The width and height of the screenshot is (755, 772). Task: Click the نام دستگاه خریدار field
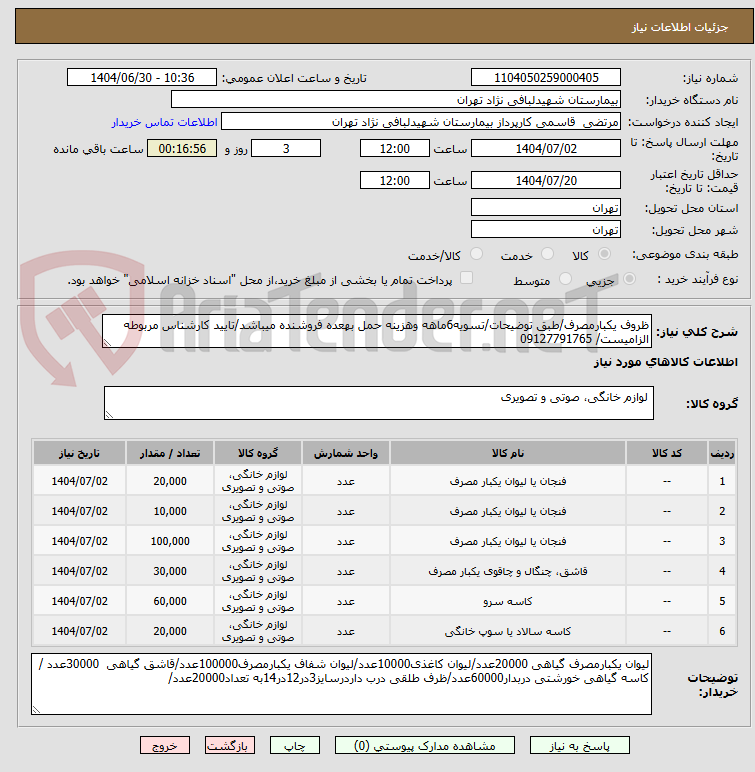click(395, 99)
